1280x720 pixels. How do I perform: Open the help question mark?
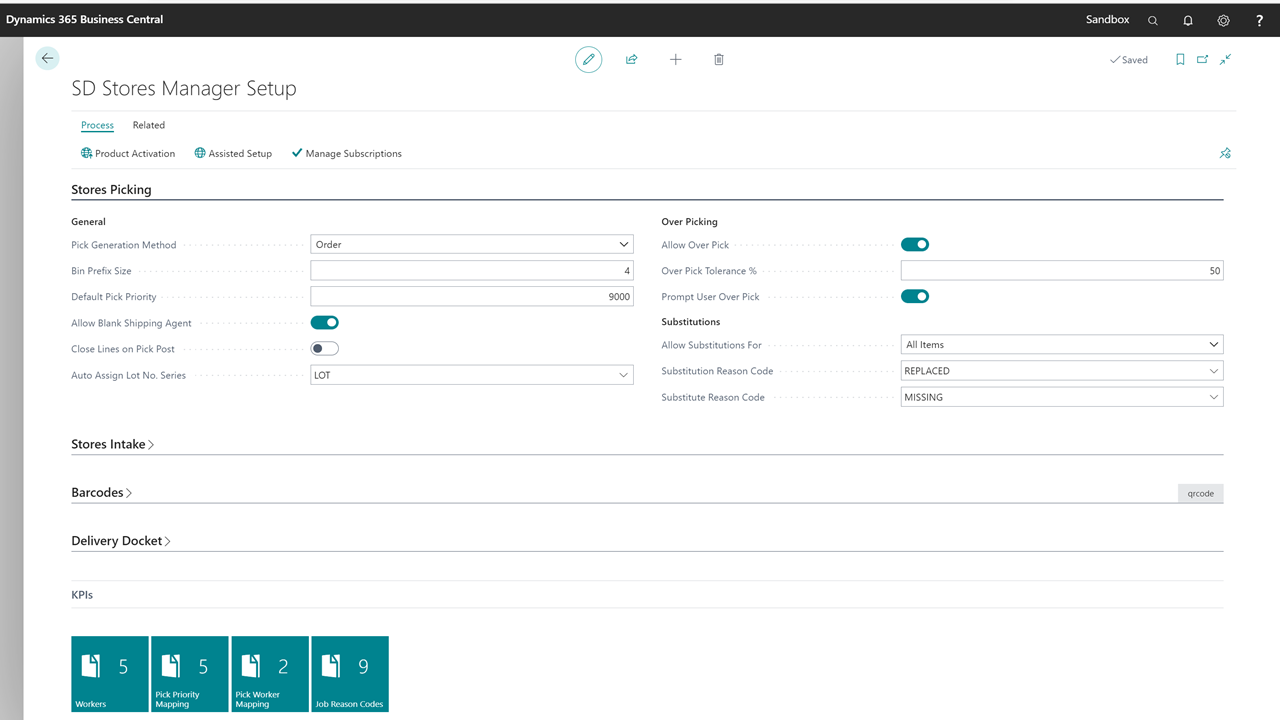[x=1259, y=20]
